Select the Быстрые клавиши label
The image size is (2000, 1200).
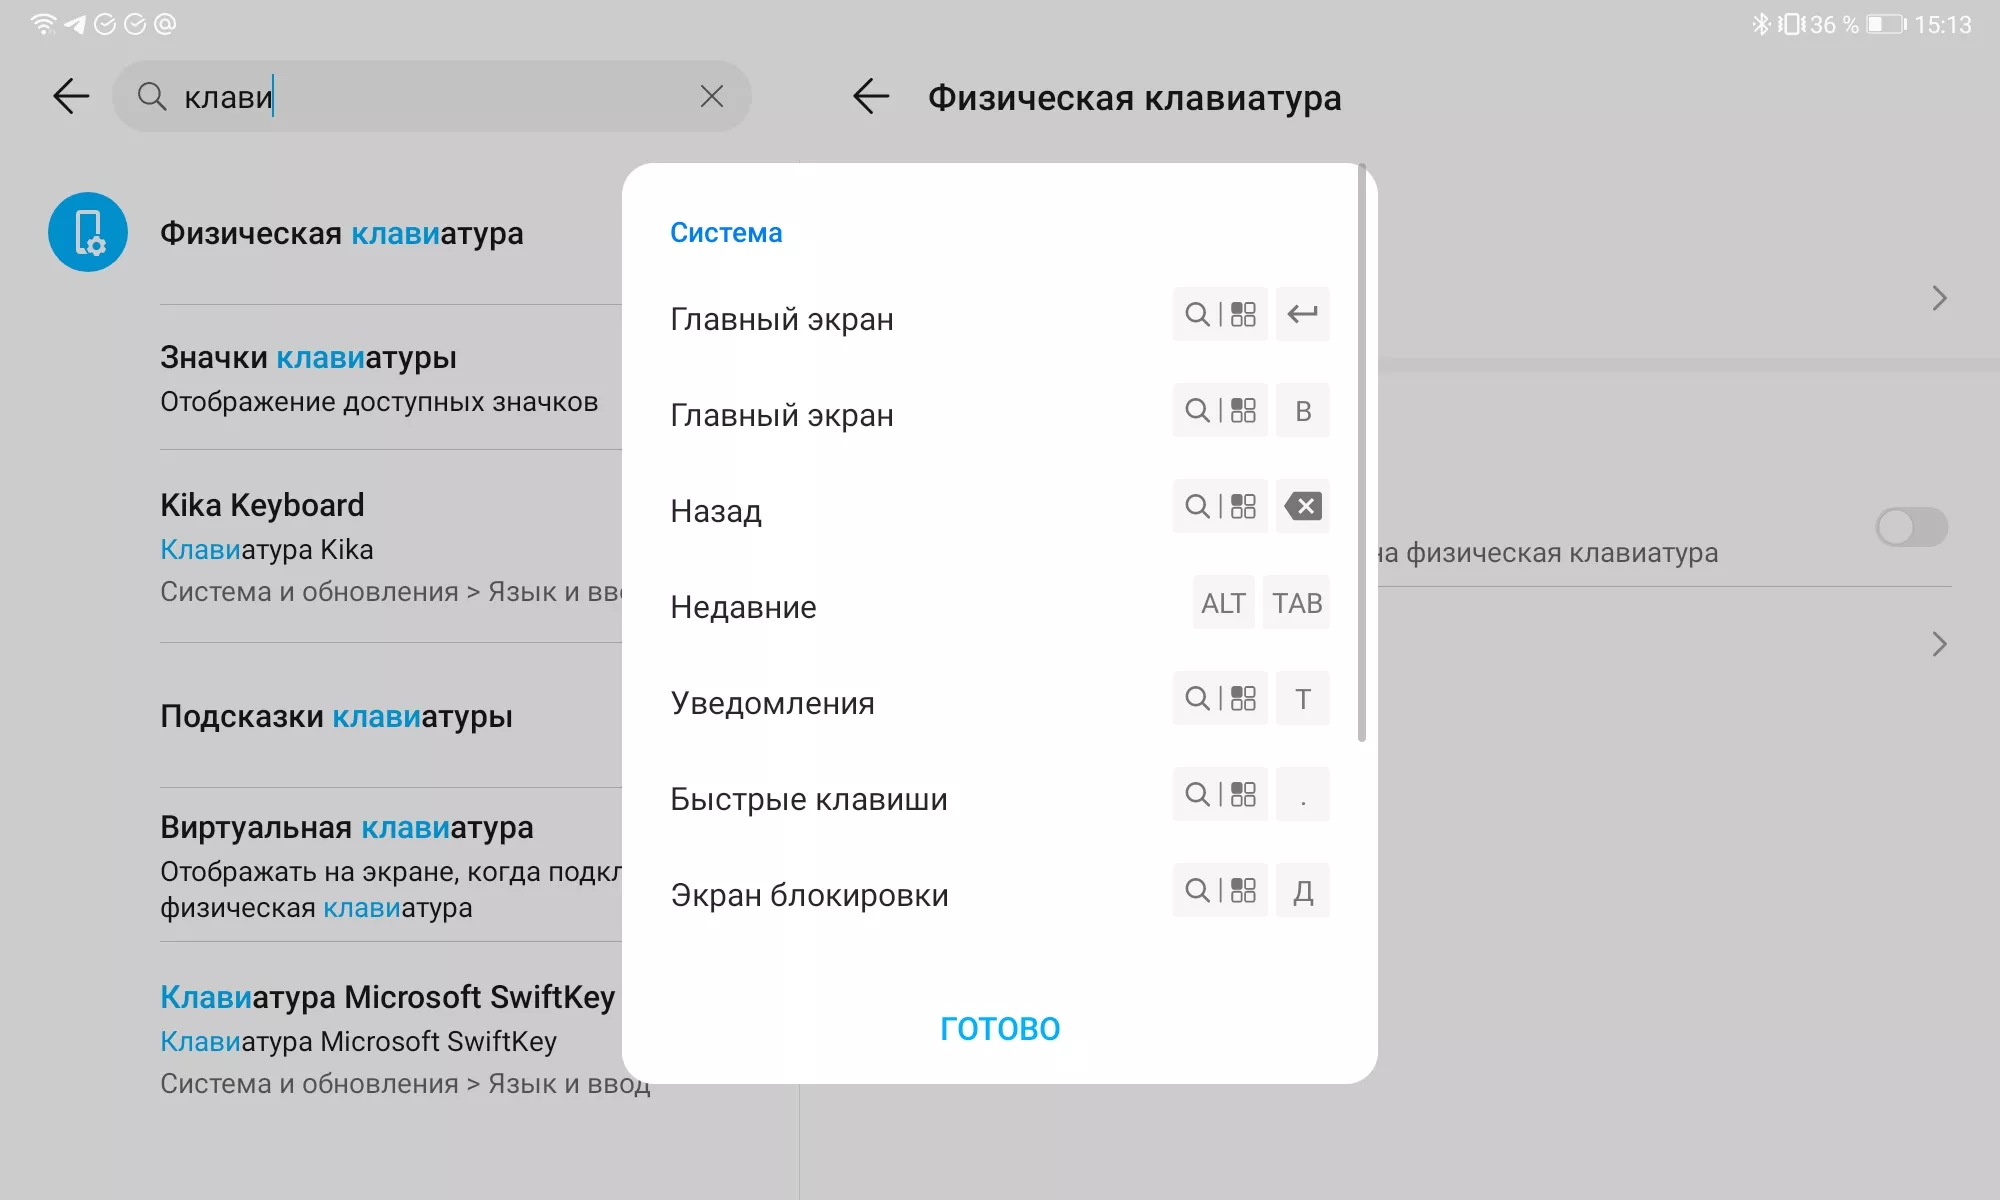tap(808, 799)
